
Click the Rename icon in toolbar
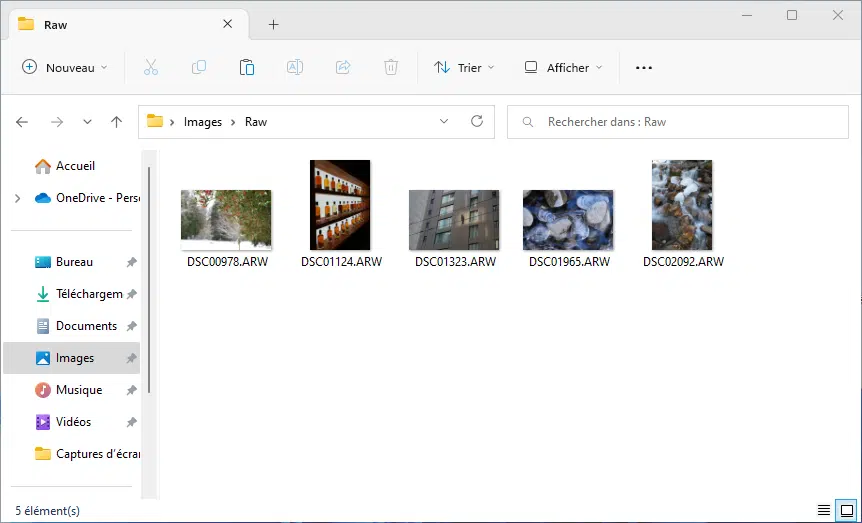tap(295, 68)
